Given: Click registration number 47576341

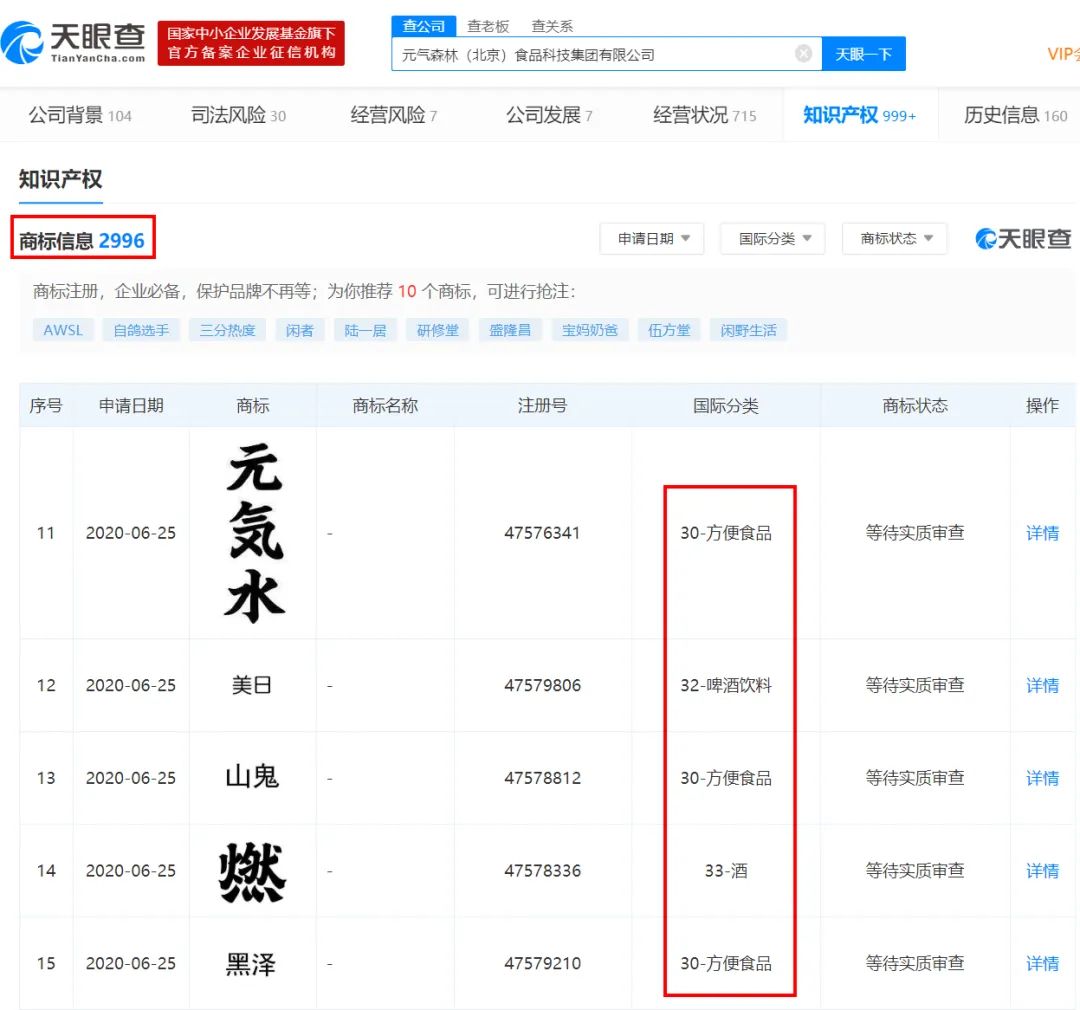Looking at the screenshot, I should [542, 533].
